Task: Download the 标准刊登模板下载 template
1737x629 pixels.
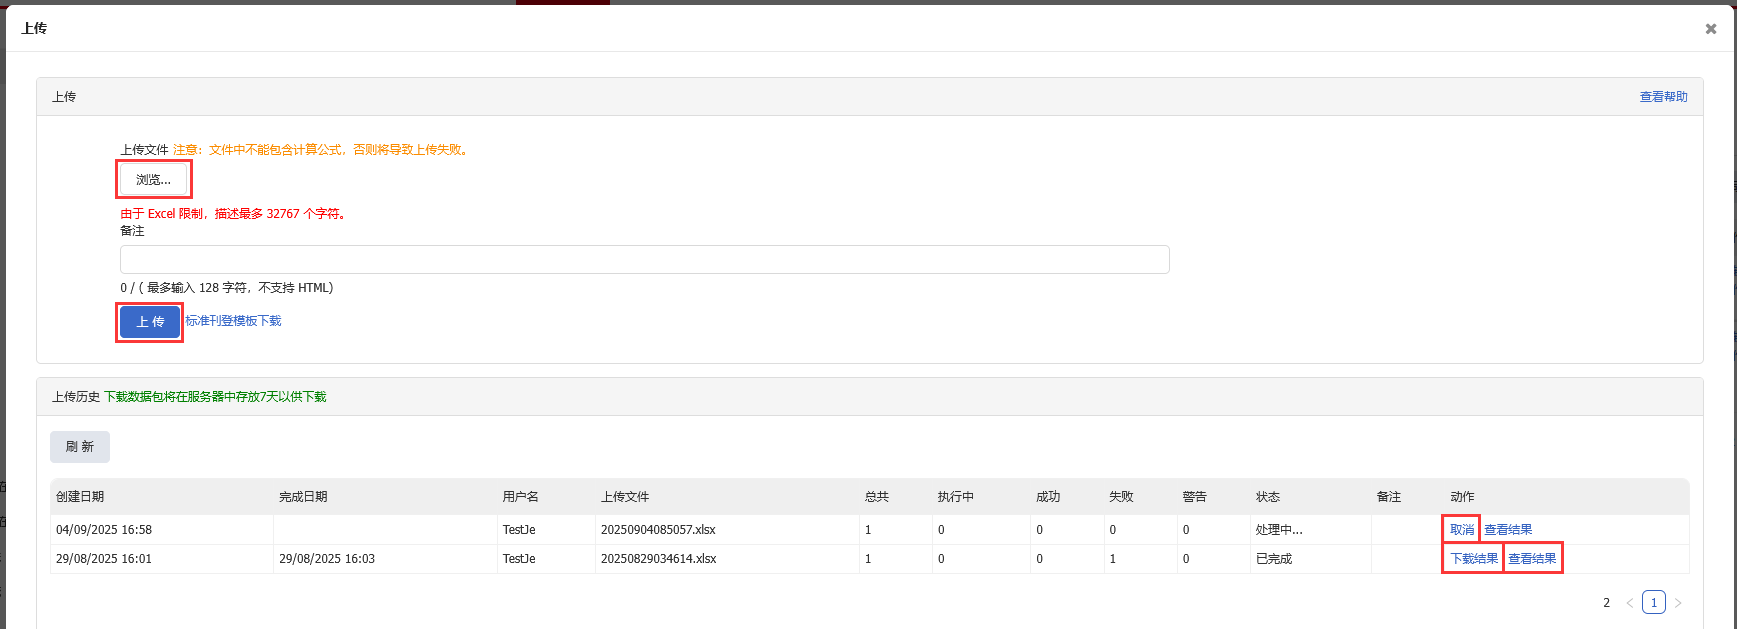Action: (233, 321)
